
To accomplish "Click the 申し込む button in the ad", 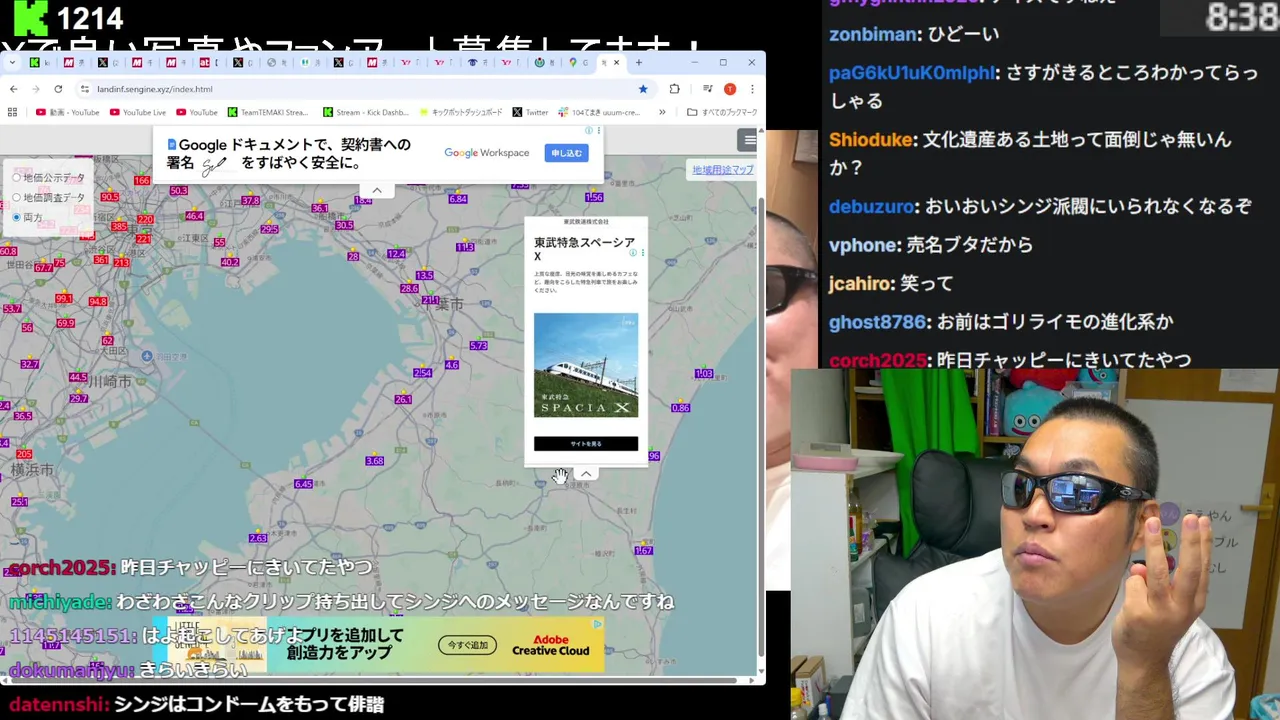I will 566,153.
